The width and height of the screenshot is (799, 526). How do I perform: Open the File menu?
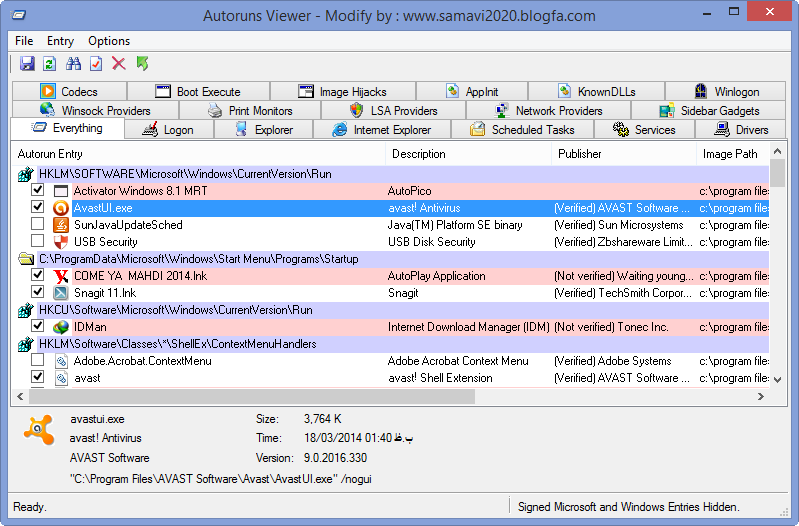[x=24, y=41]
